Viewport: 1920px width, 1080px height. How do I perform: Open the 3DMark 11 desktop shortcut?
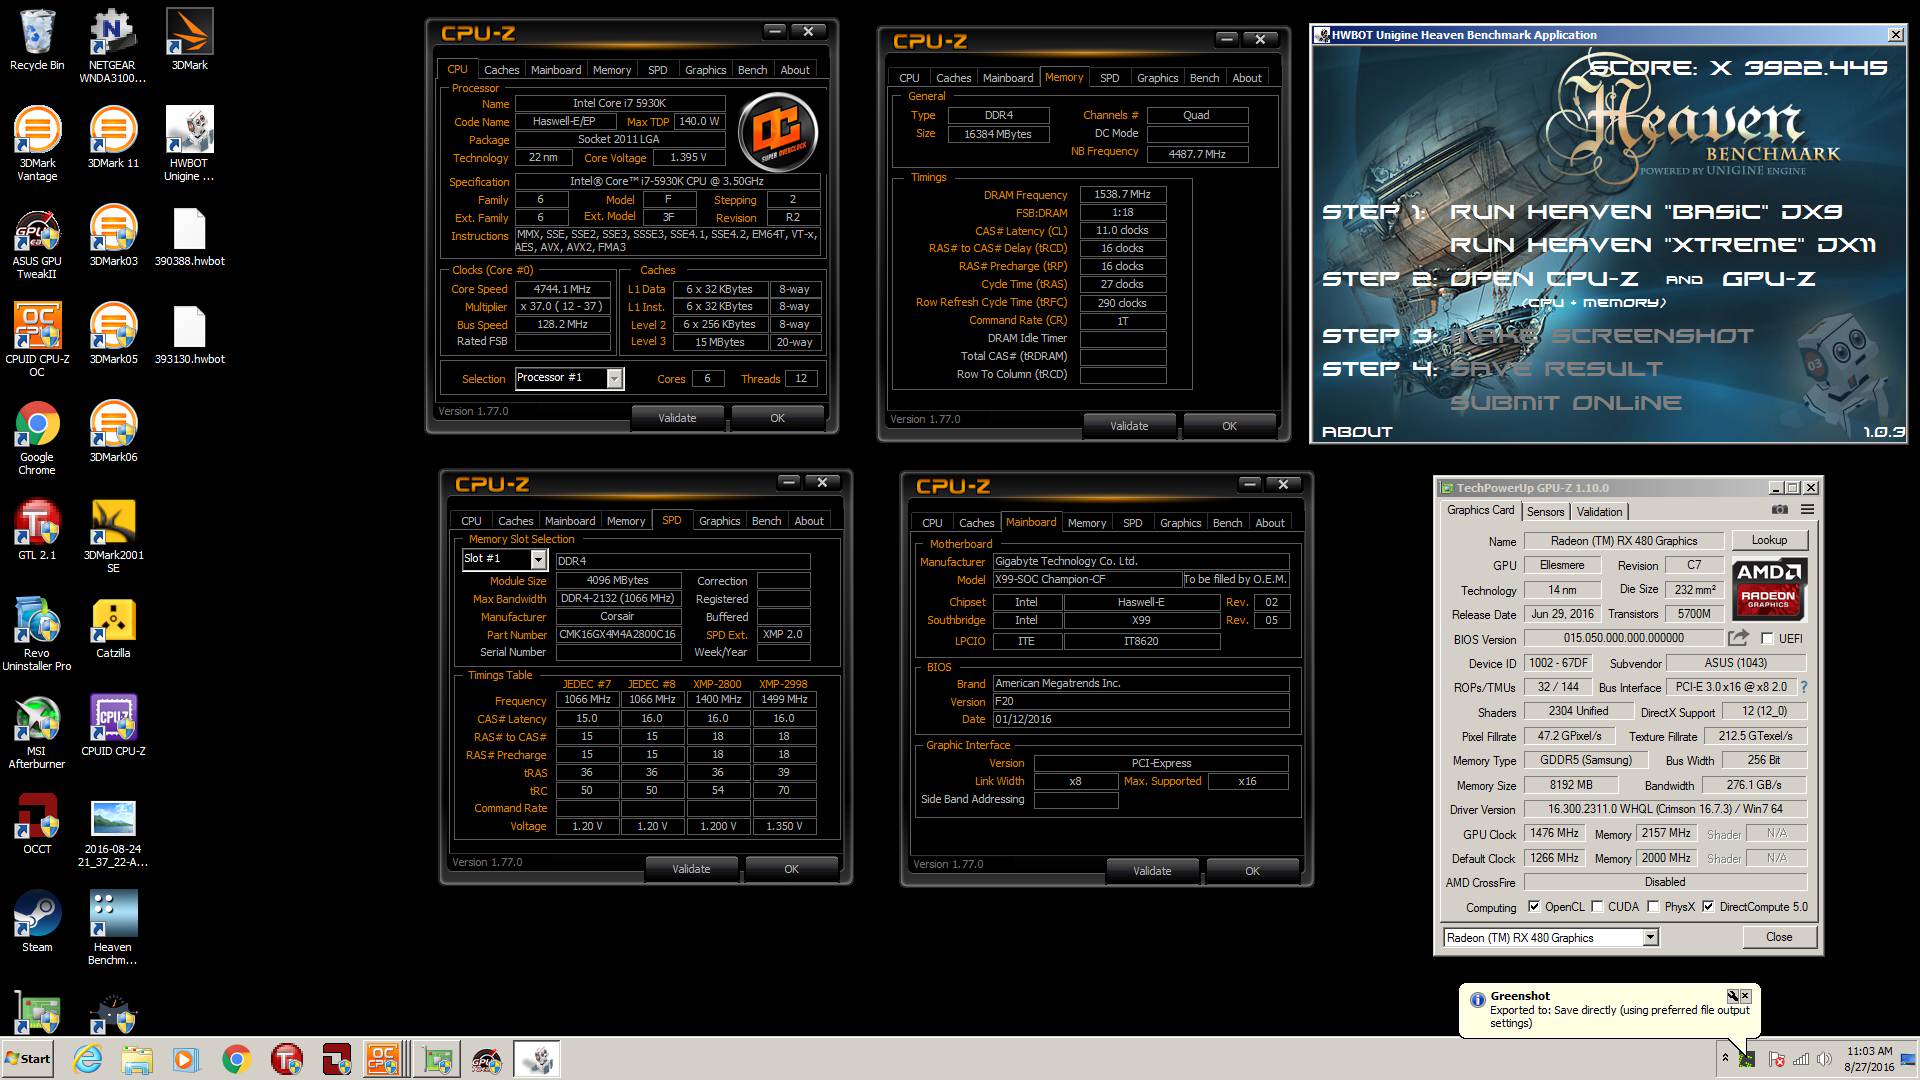(x=113, y=138)
